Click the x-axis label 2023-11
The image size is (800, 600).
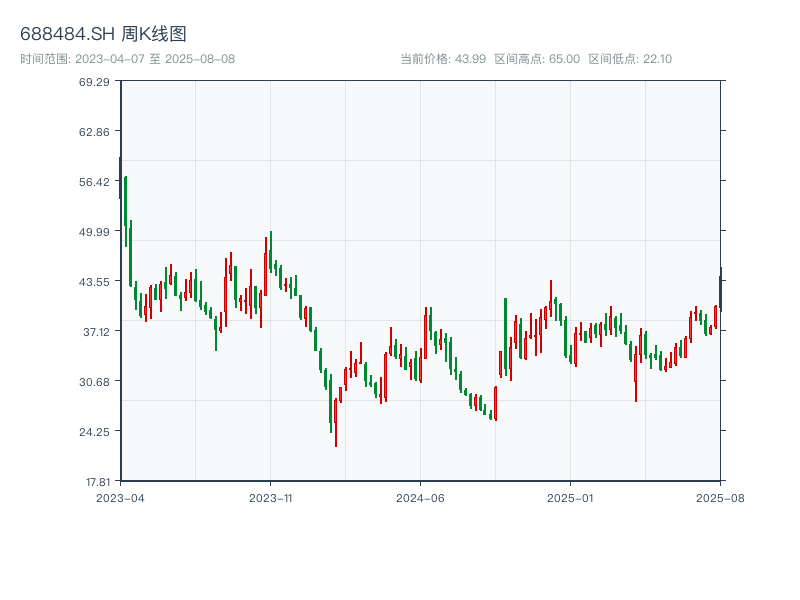tap(270, 498)
